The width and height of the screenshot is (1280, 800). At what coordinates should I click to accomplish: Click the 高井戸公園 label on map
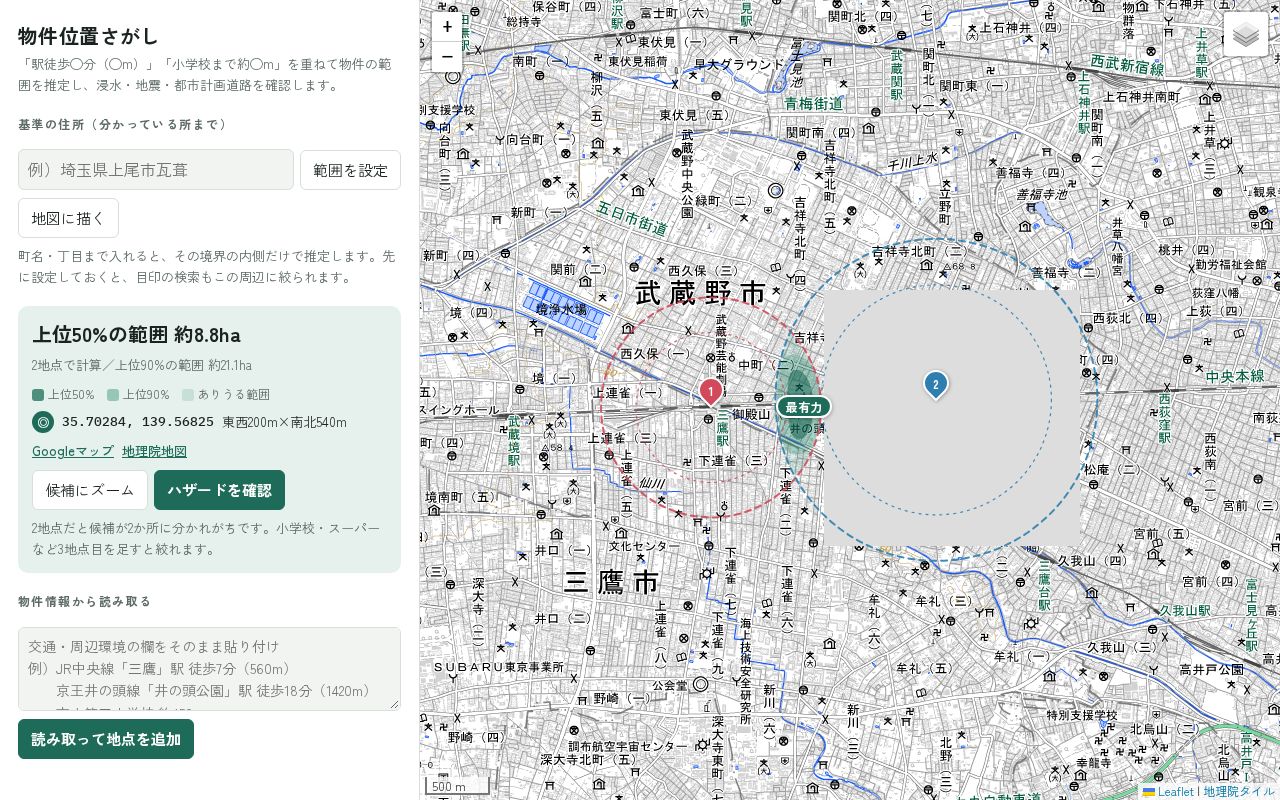pos(1211,670)
